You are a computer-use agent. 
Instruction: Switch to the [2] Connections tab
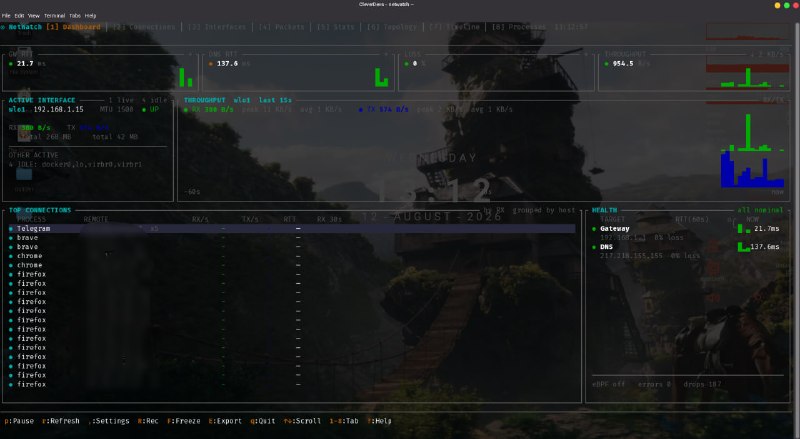pos(144,27)
